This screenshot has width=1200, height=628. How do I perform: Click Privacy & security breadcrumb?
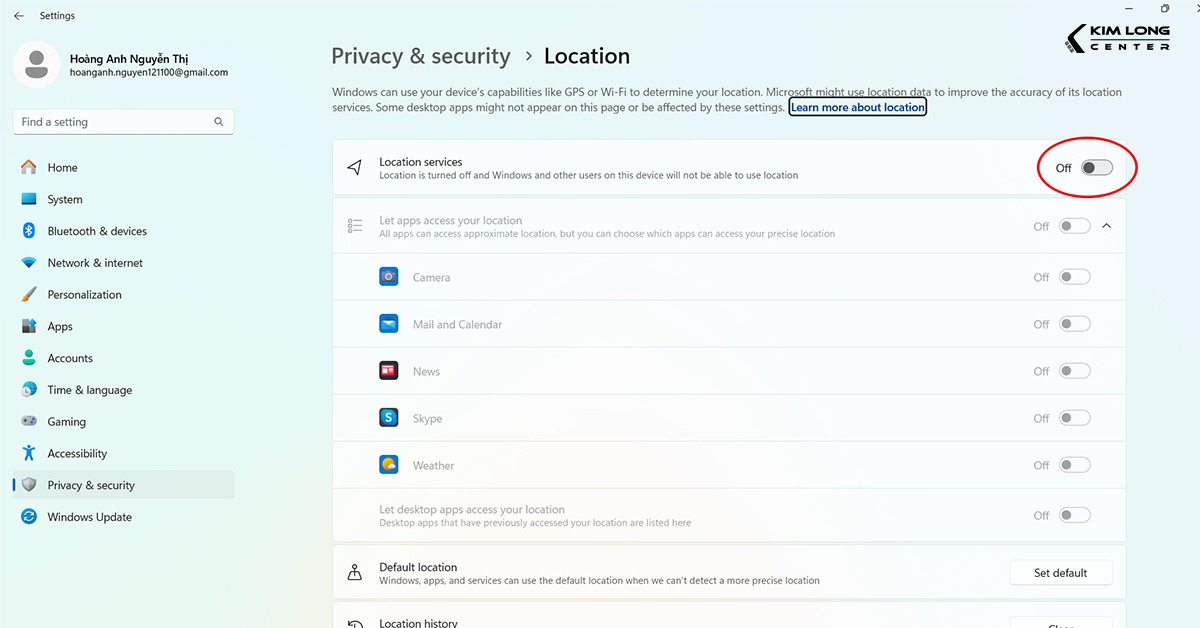421,56
